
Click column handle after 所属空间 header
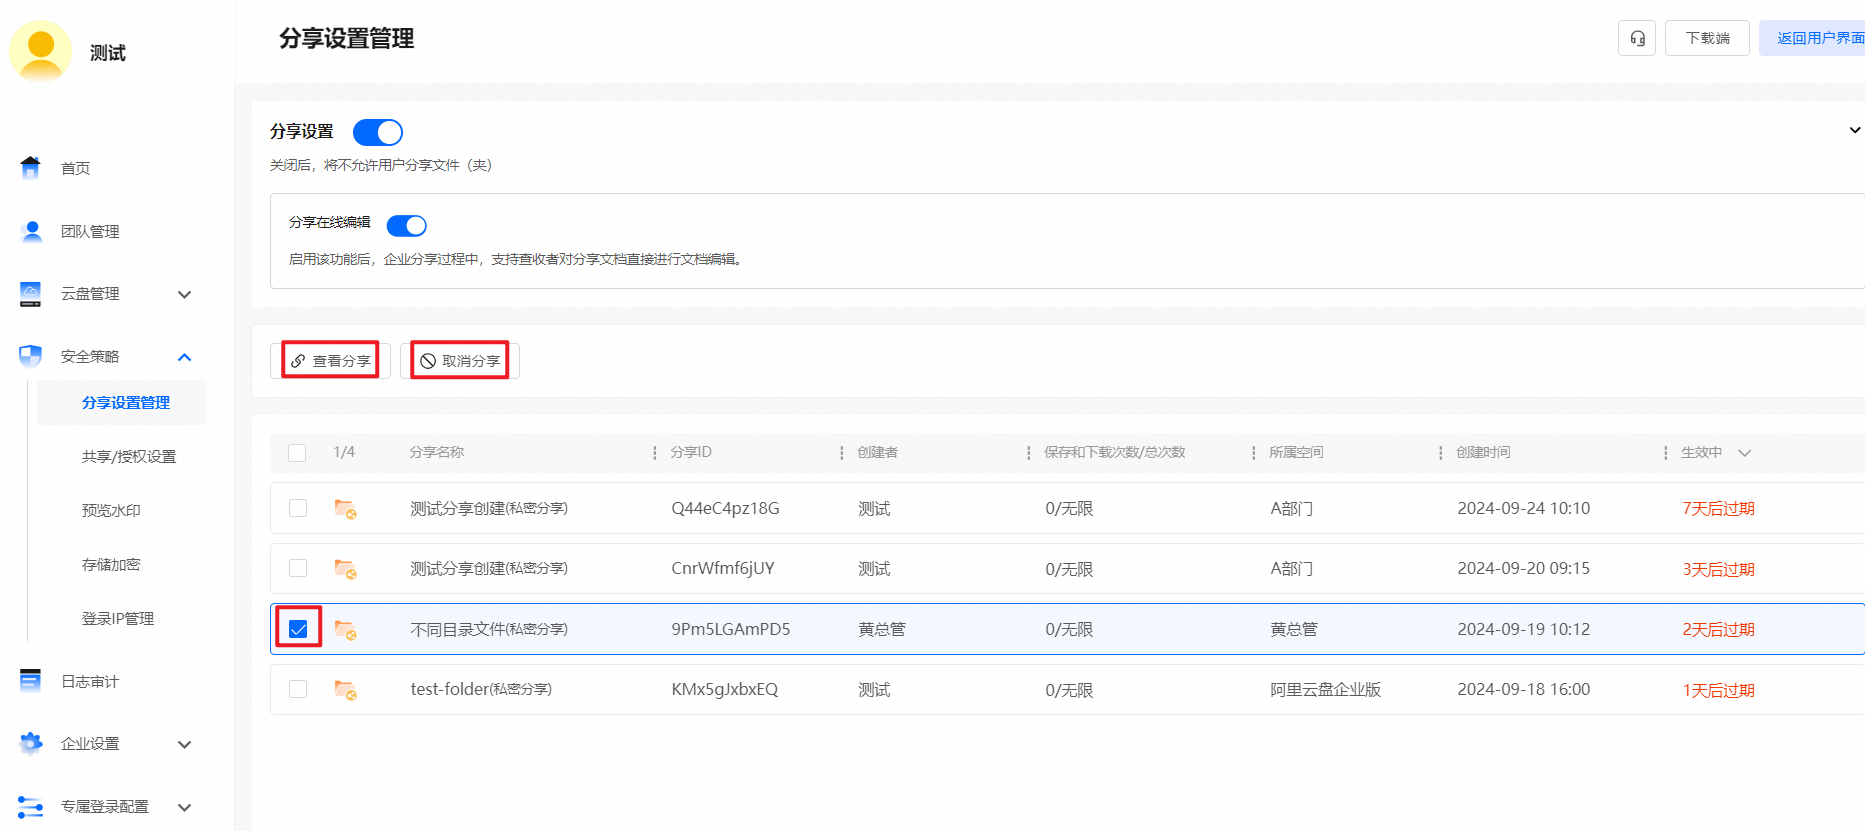click(x=1441, y=453)
